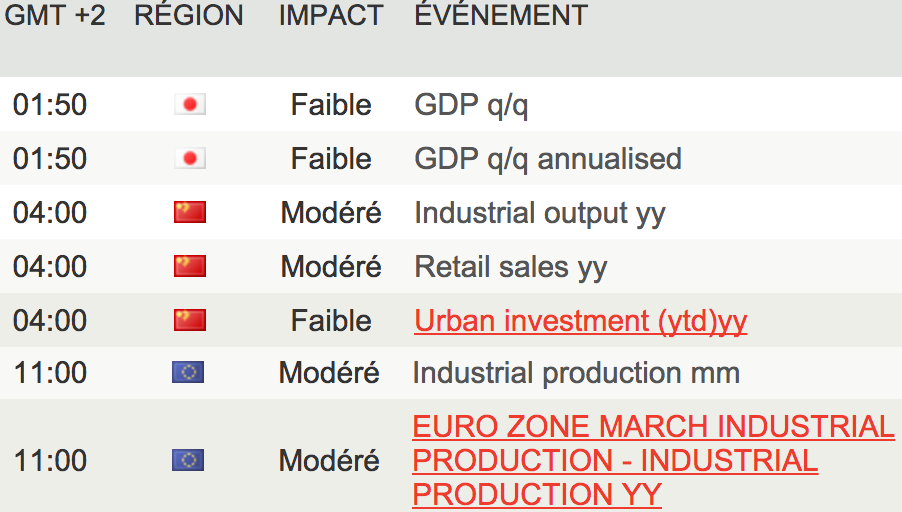
Task: Click Modéré impact in Retail sales row
Action: coord(331,267)
